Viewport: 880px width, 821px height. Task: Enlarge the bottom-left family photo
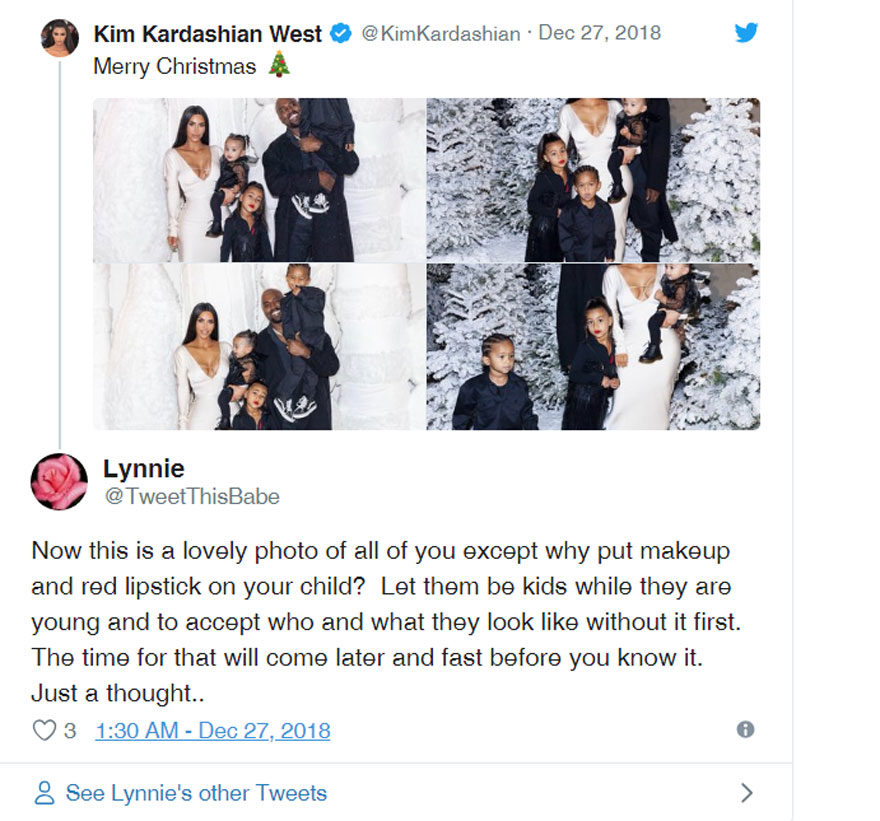[x=259, y=347]
